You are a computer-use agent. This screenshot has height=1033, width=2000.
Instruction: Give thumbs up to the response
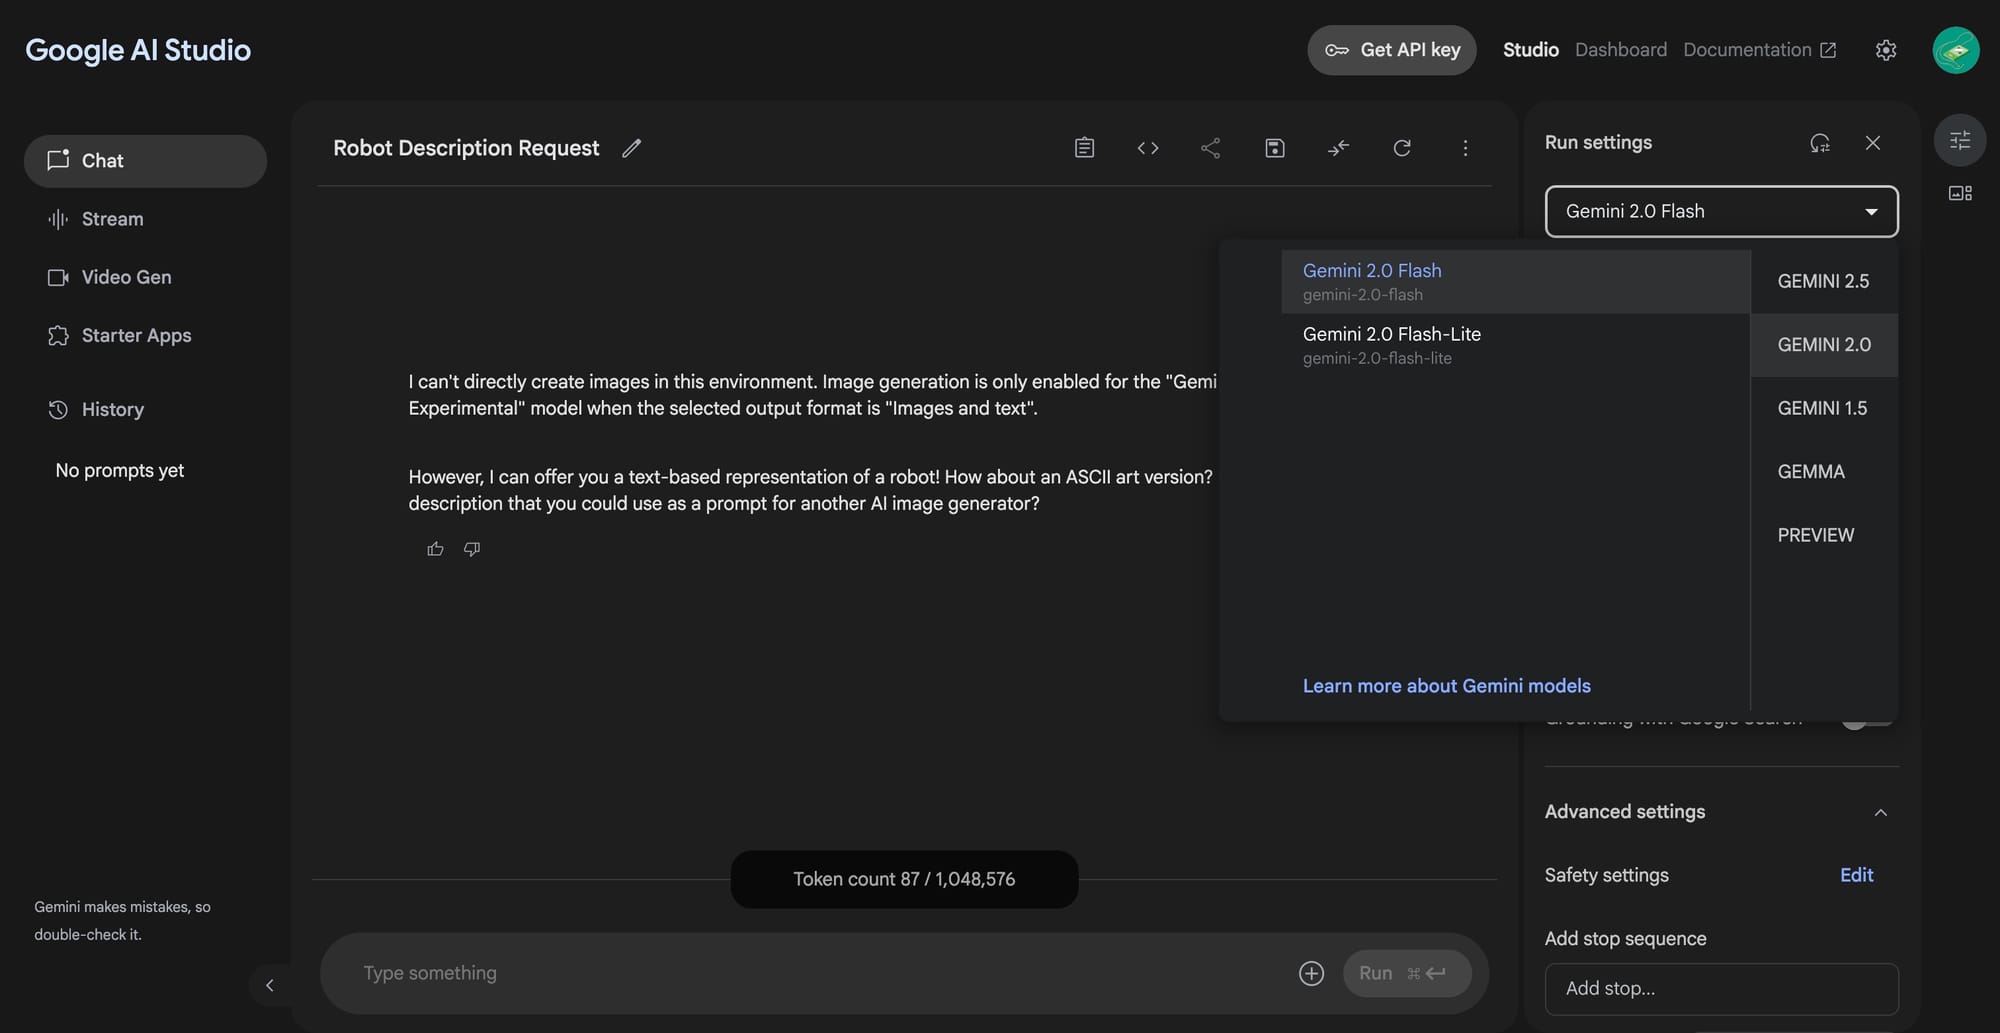click(435, 549)
